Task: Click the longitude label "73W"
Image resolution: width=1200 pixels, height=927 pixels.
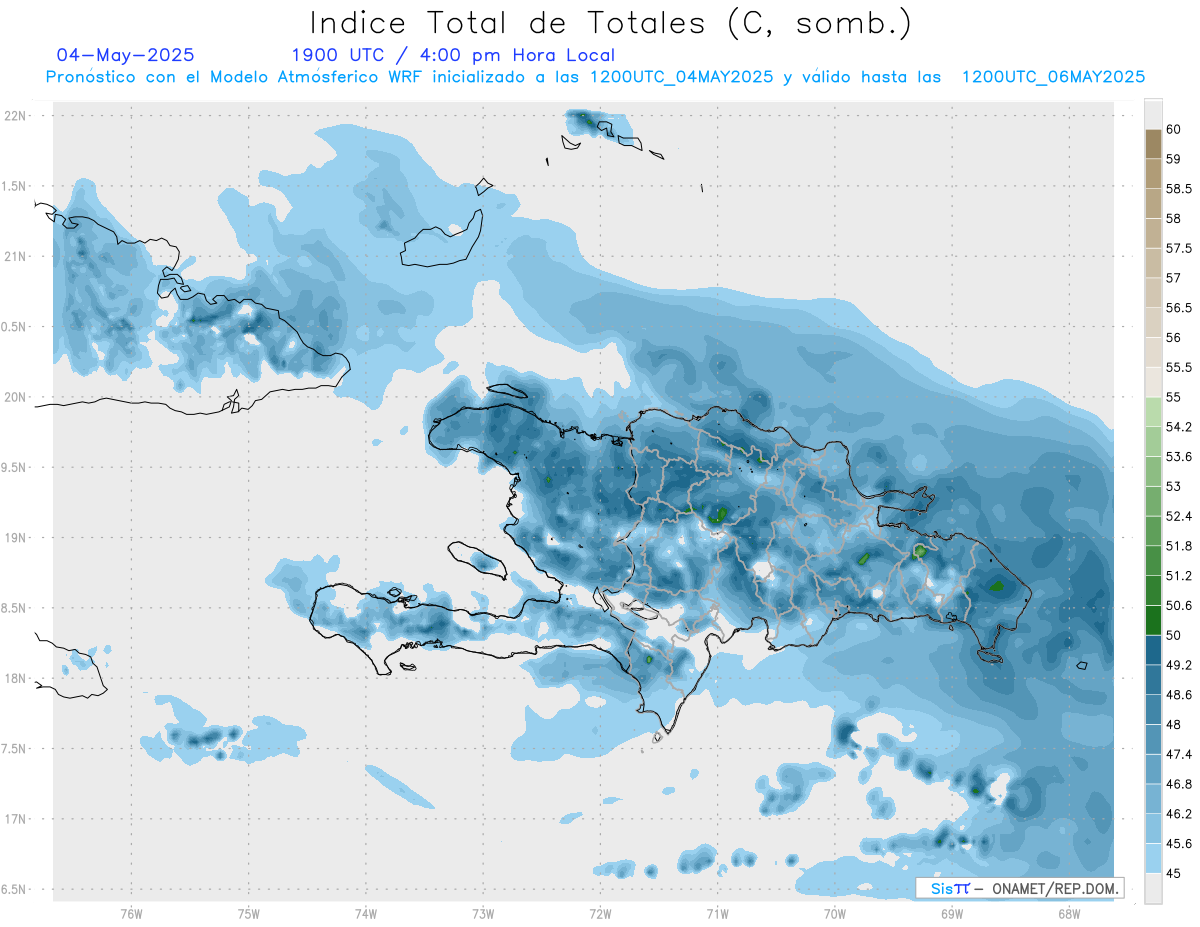Action: point(483,913)
